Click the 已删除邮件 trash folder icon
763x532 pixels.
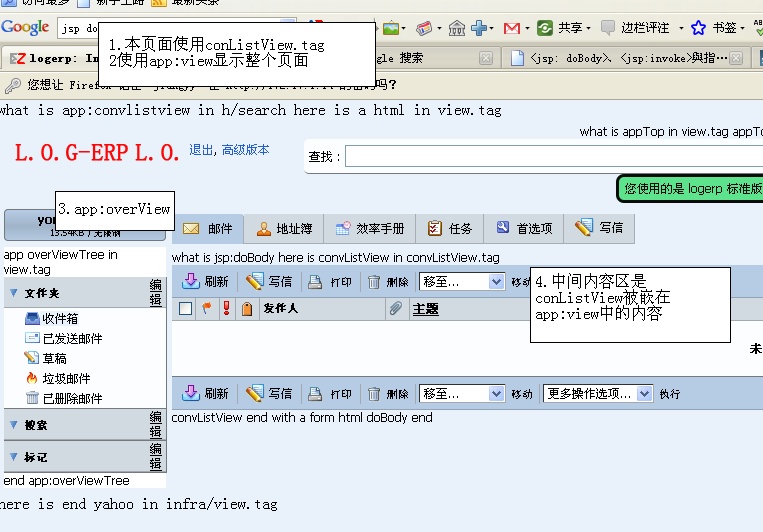tap(32, 398)
